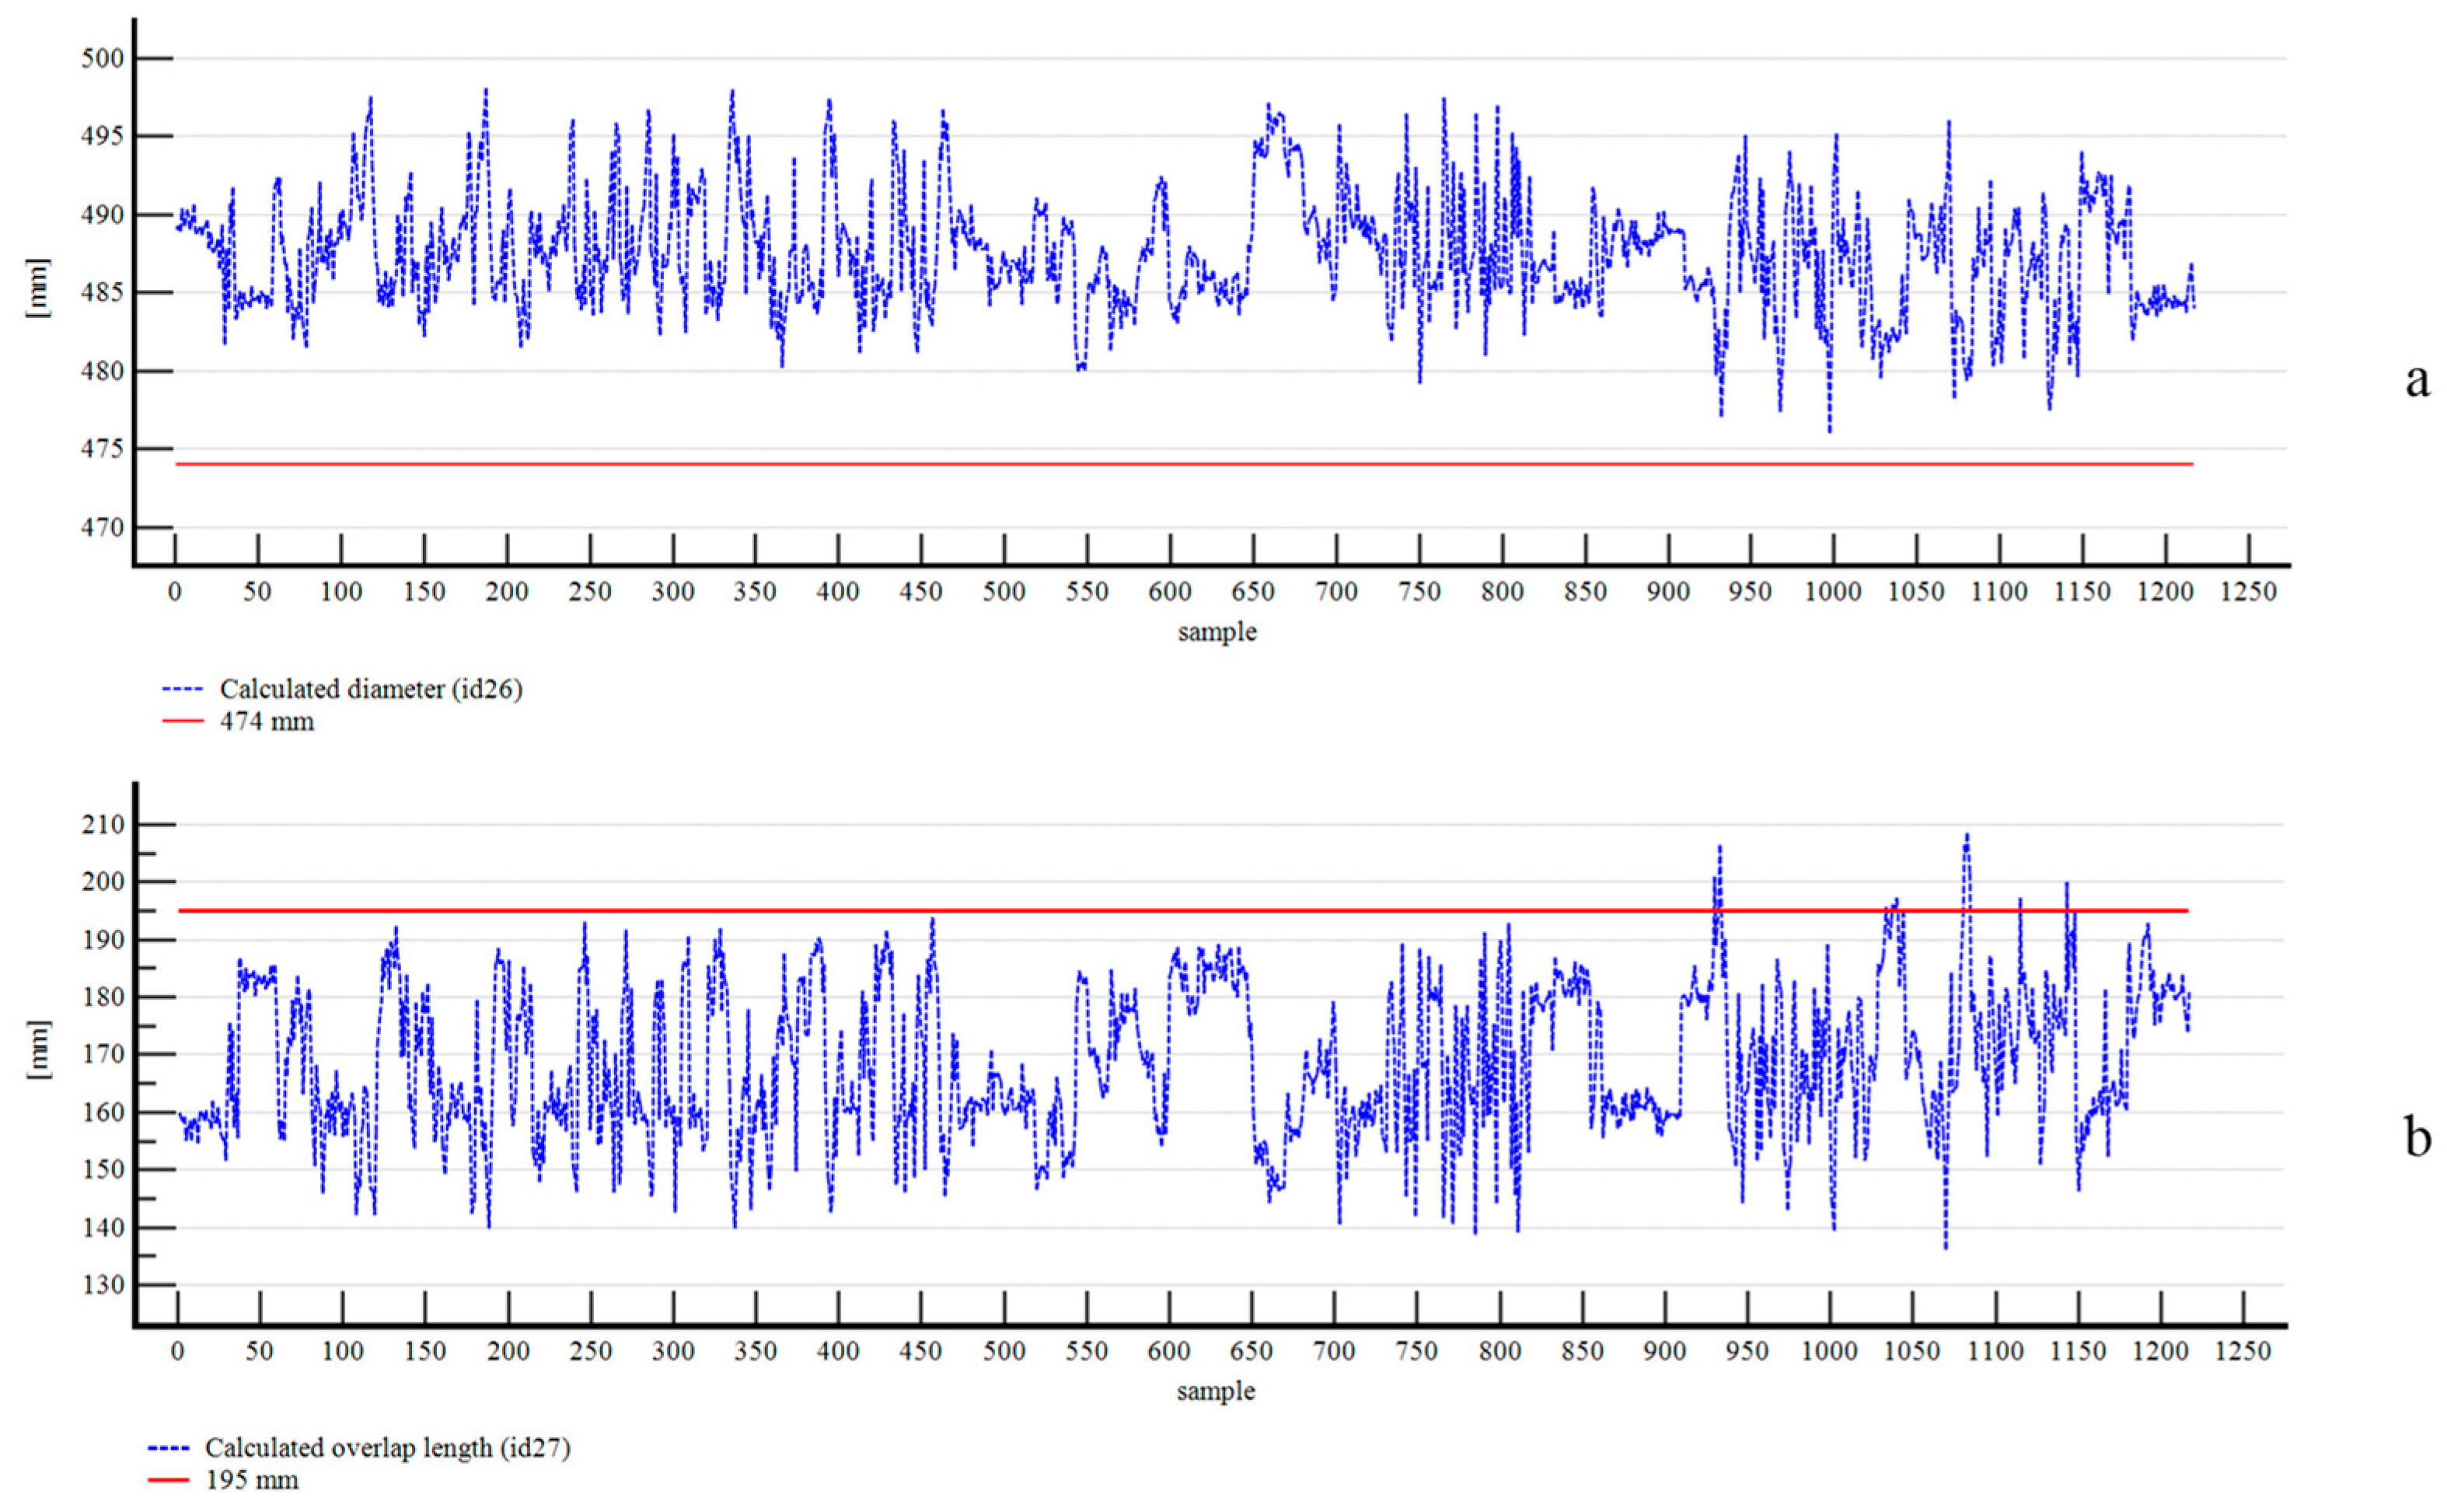
Task: Click the 500 tick label on top y-axis
Action: (103, 59)
